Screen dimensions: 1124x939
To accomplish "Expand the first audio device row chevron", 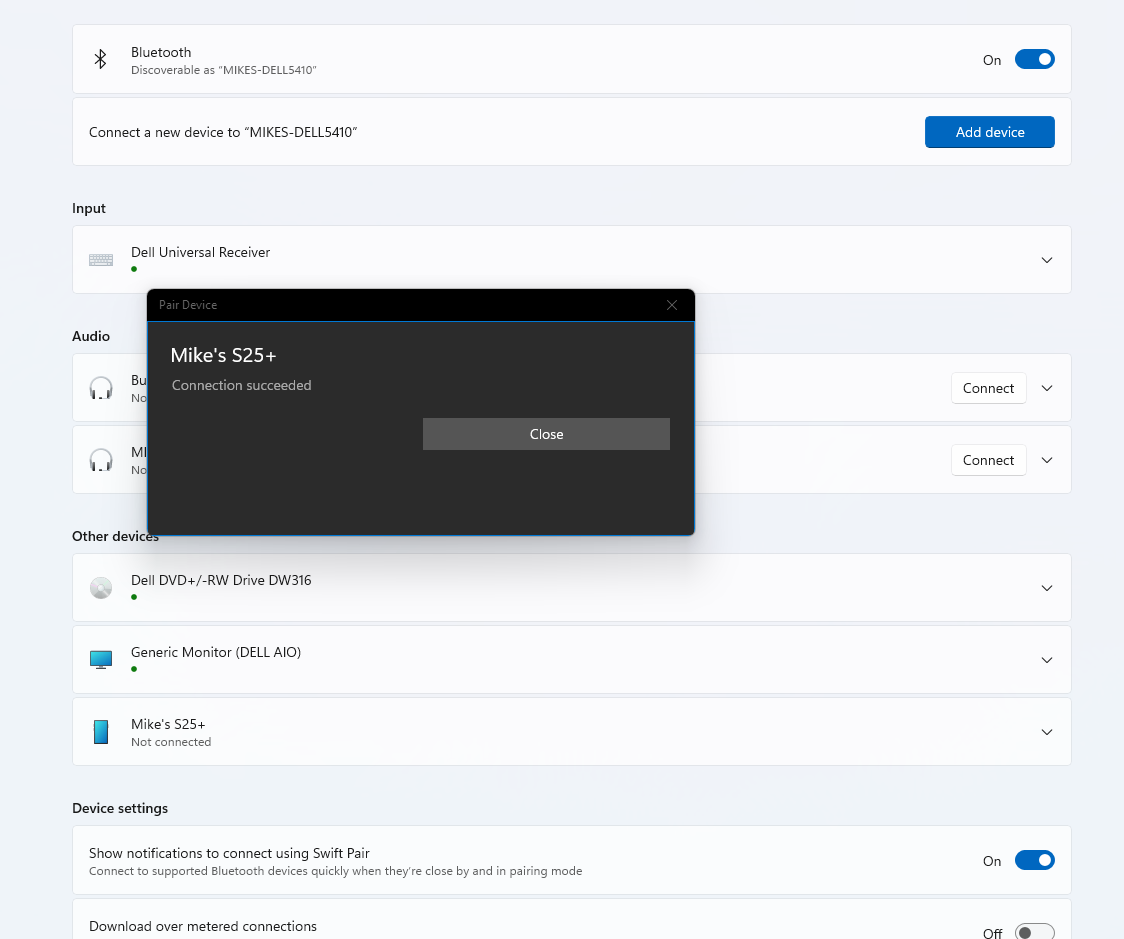I will click(x=1047, y=389).
